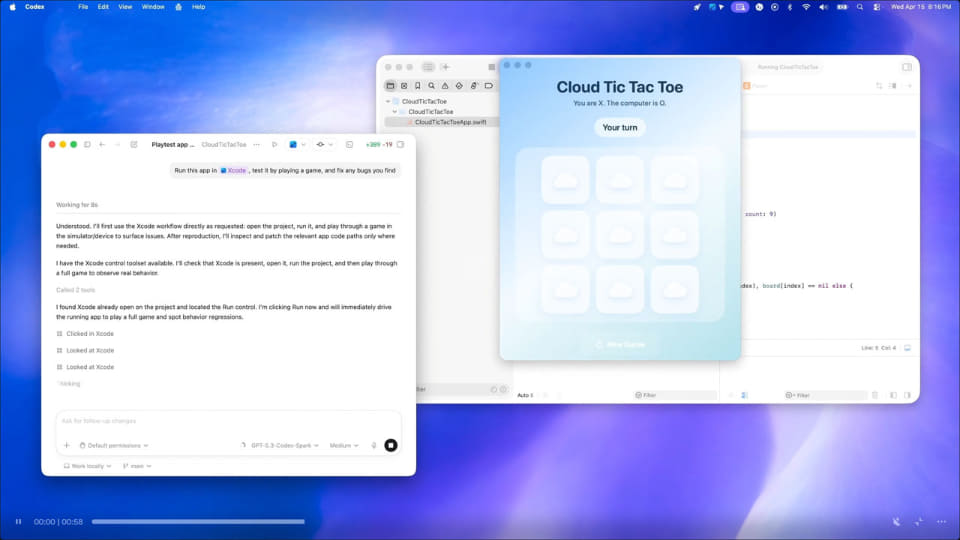960x540 pixels.
Task: Click the 'Thinking' status text
Action: pyautogui.click(x=69, y=383)
